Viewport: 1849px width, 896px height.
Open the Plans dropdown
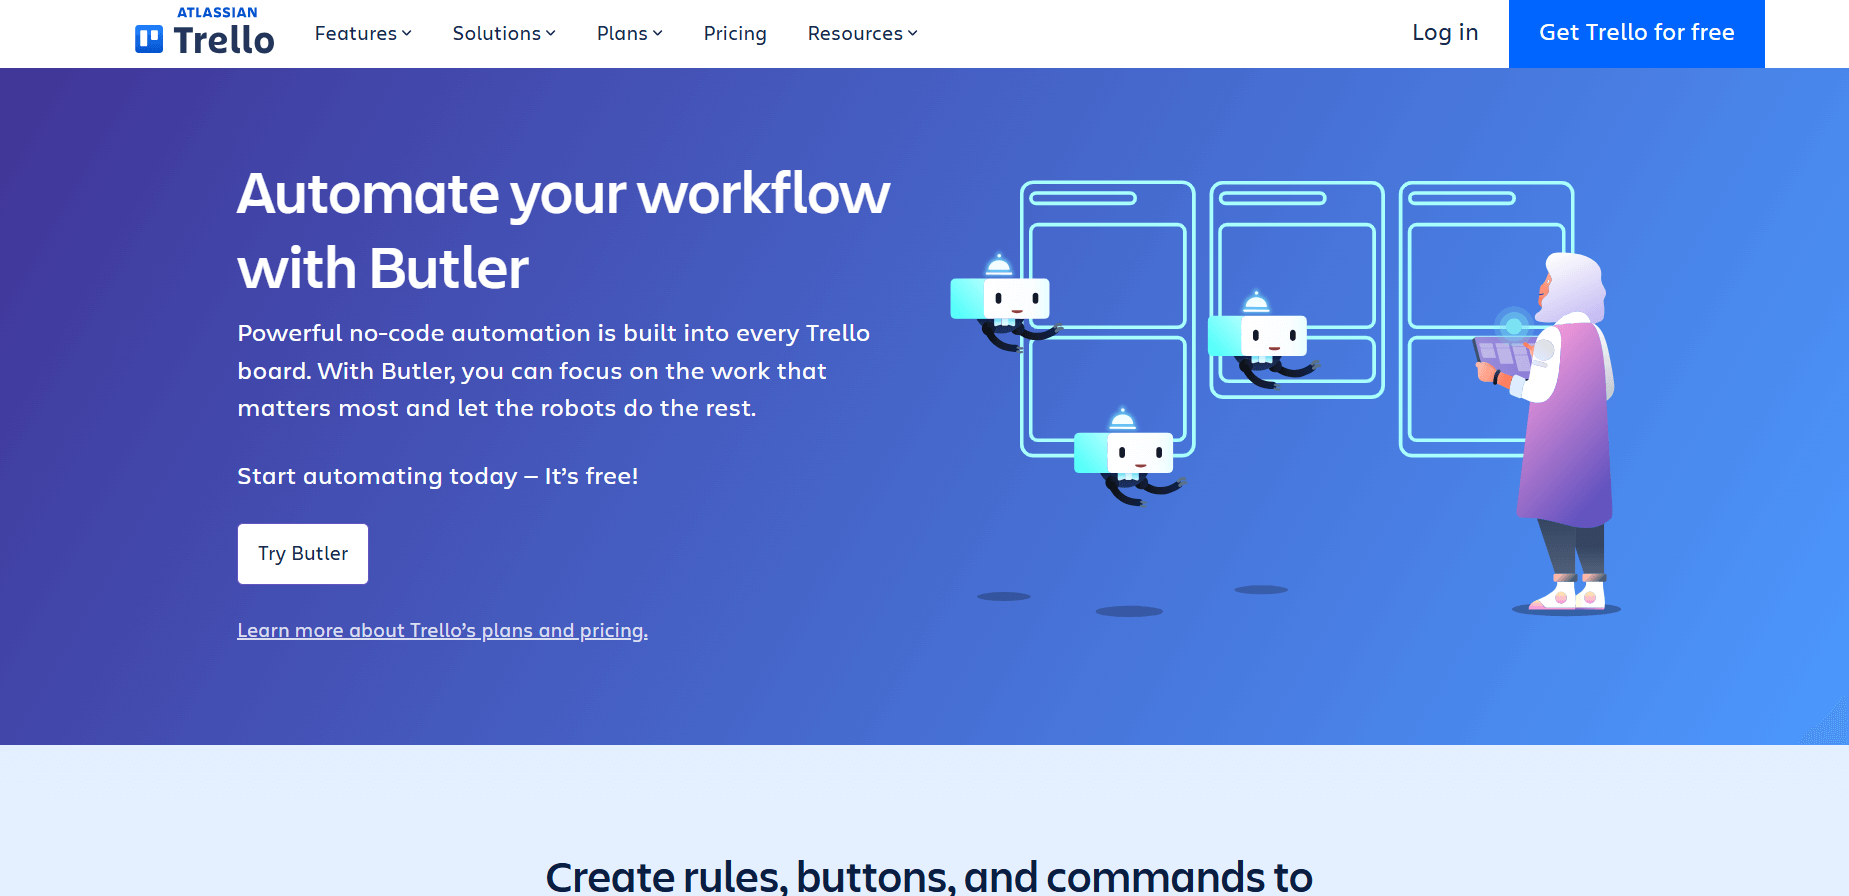coord(630,34)
